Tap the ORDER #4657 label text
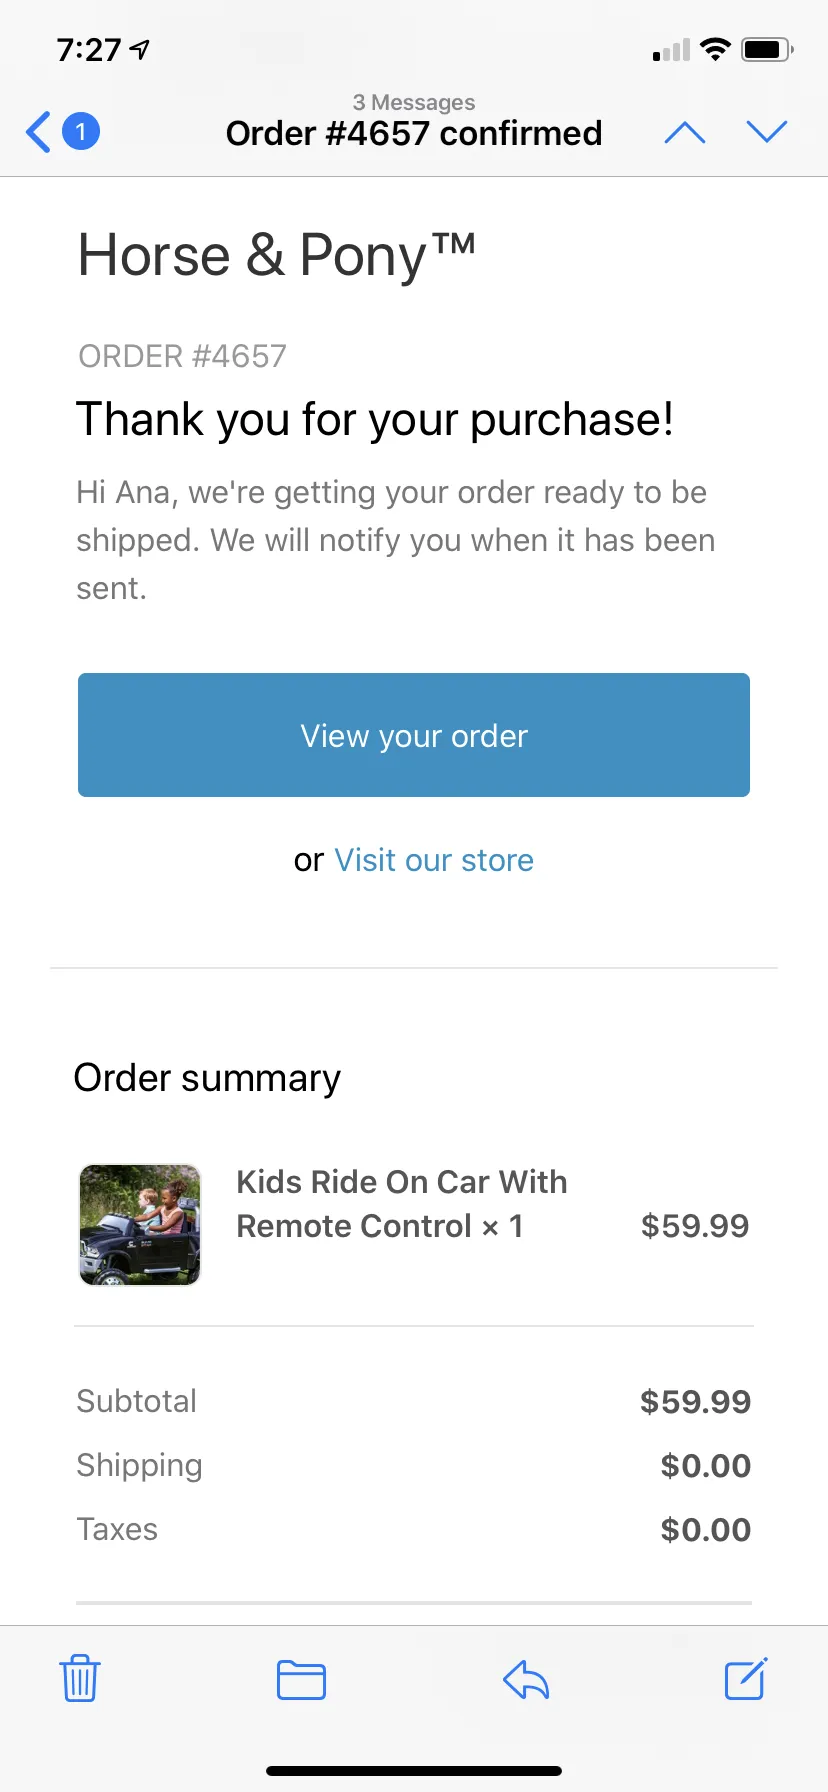Screen dimensions: 828x1792 (182, 356)
